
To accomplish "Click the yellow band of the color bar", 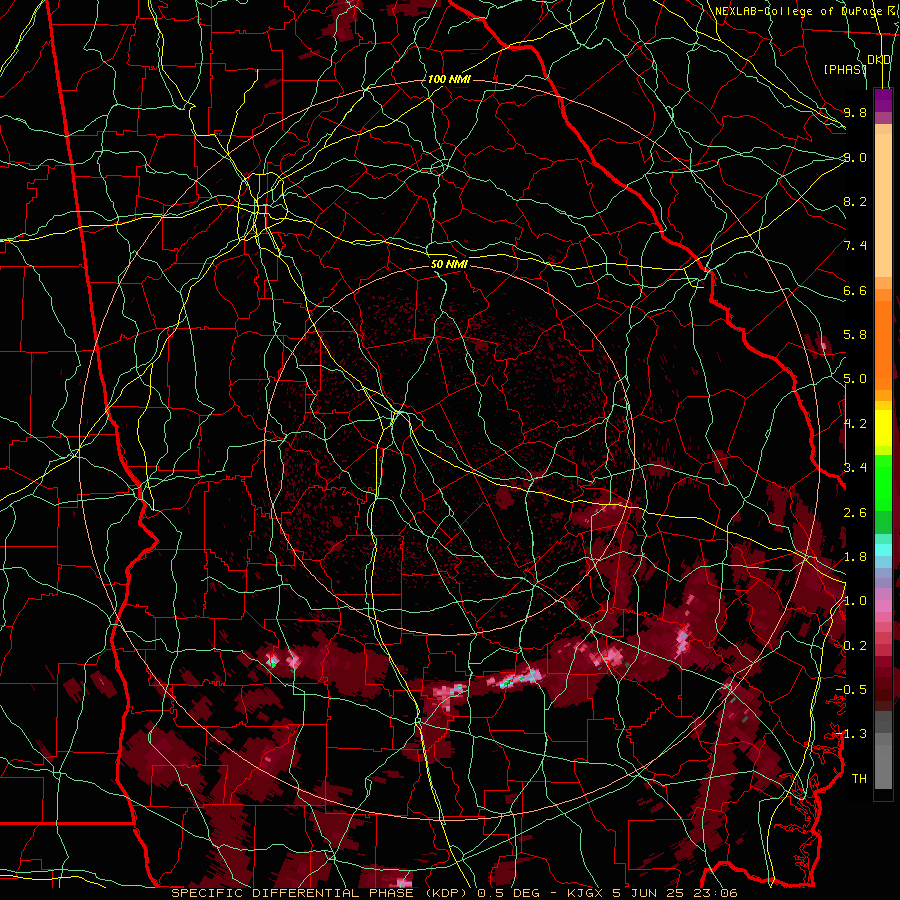I will (x=883, y=428).
